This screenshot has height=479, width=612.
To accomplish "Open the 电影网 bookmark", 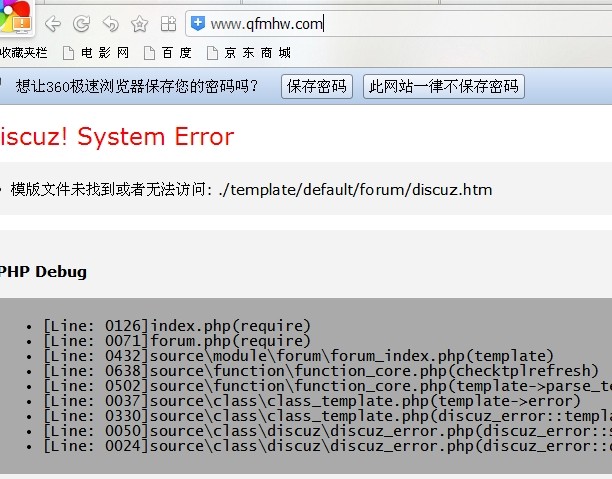I will (96, 53).
